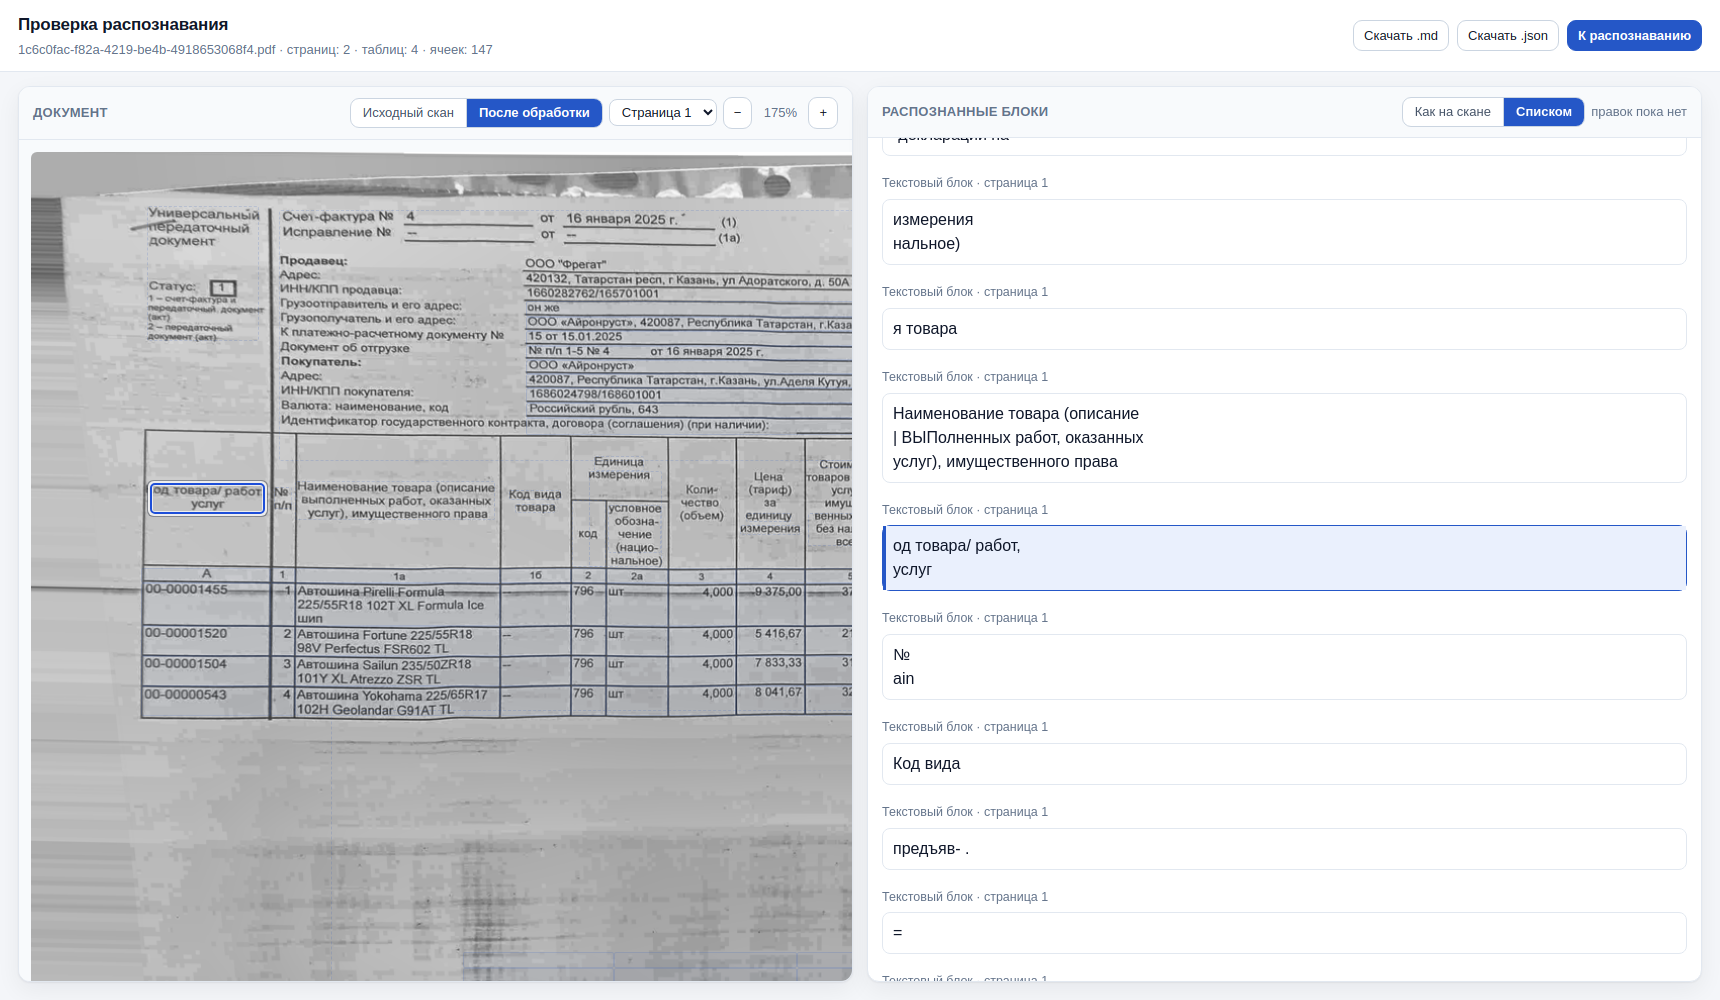Click '16 января 2025 г.' date in scan

click(x=621, y=219)
